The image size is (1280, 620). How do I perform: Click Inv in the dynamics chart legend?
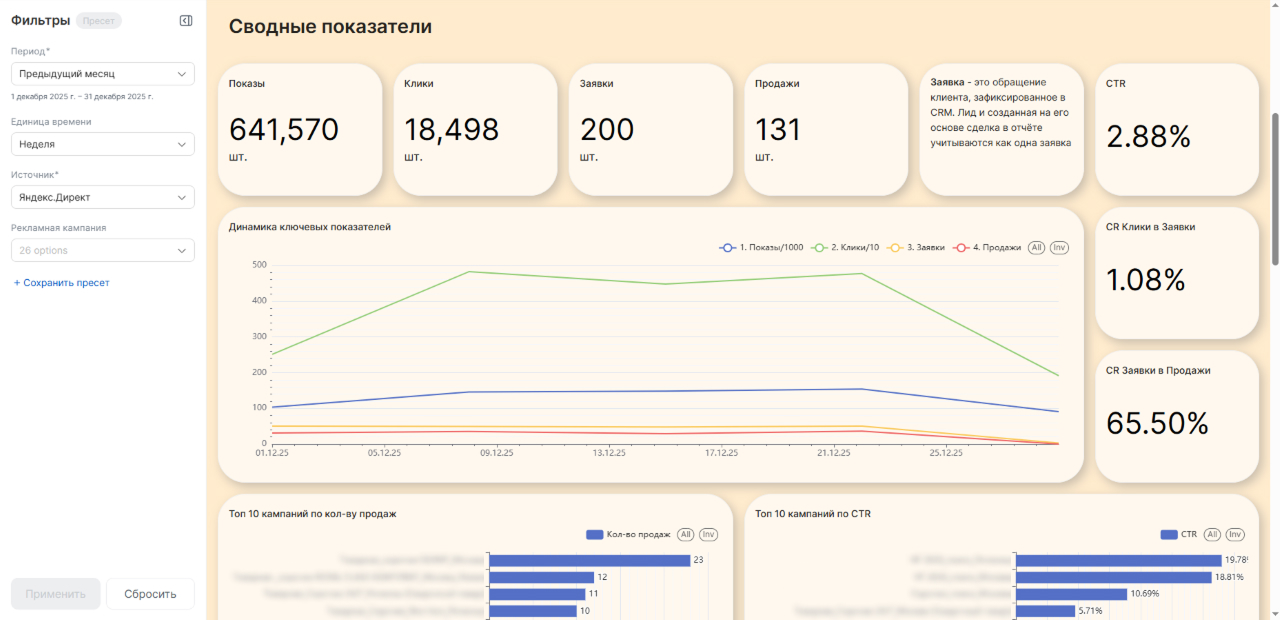[x=1060, y=247]
